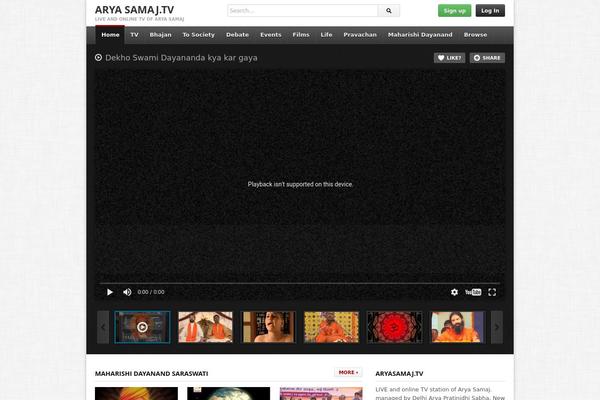Select the currently playing carousel thumbnail
The width and height of the screenshot is (600, 400).
tap(142, 327)
